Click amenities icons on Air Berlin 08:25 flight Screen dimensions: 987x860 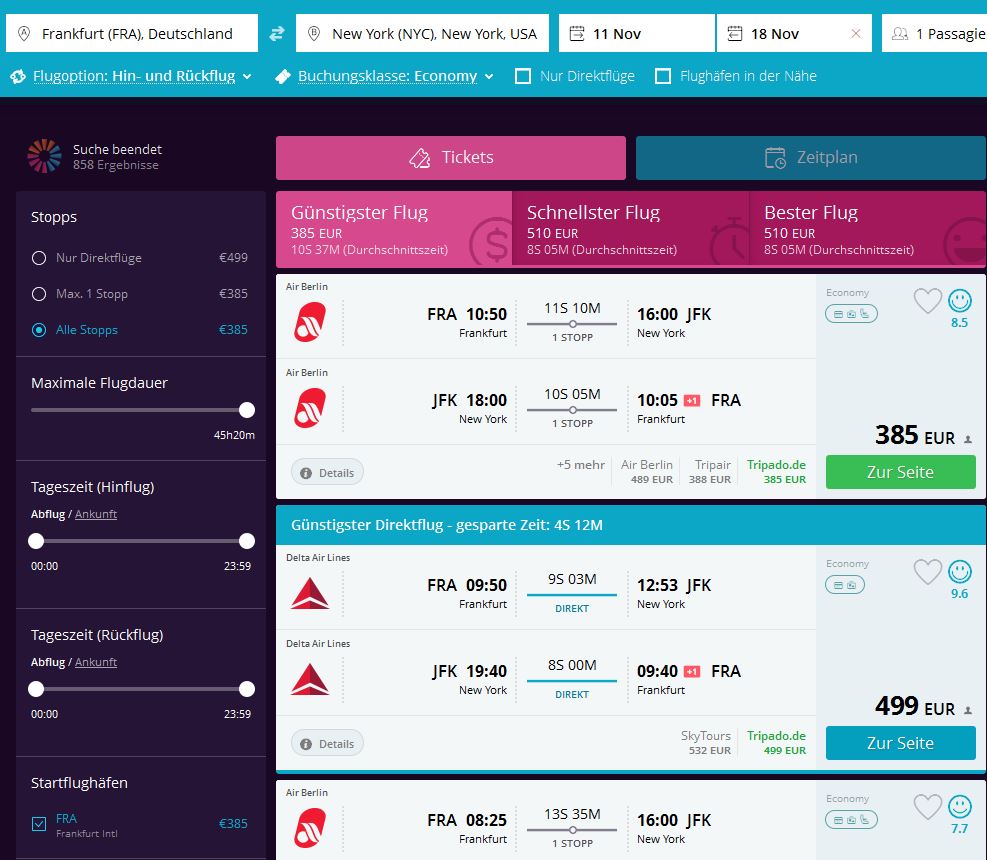click(x=851, y=820)
